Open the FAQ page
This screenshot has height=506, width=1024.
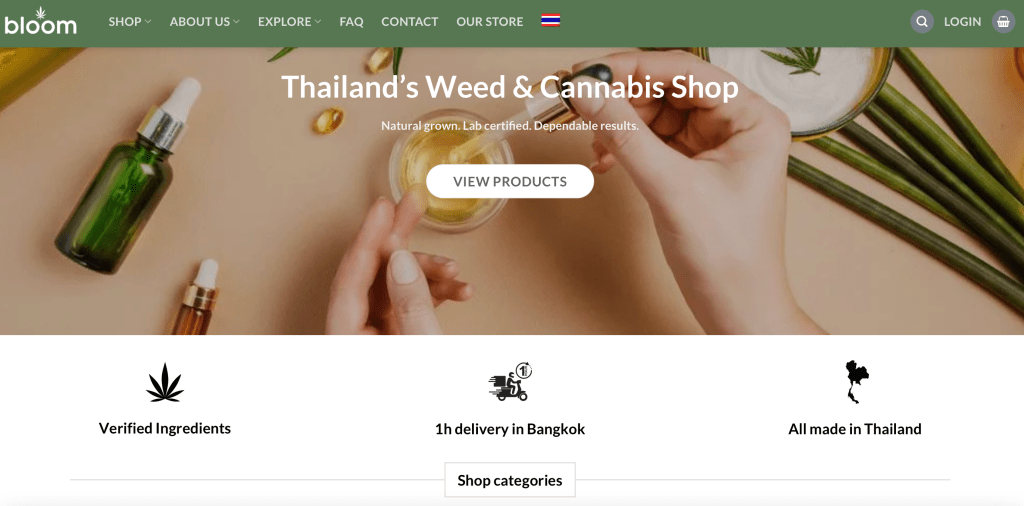(351, 22)
